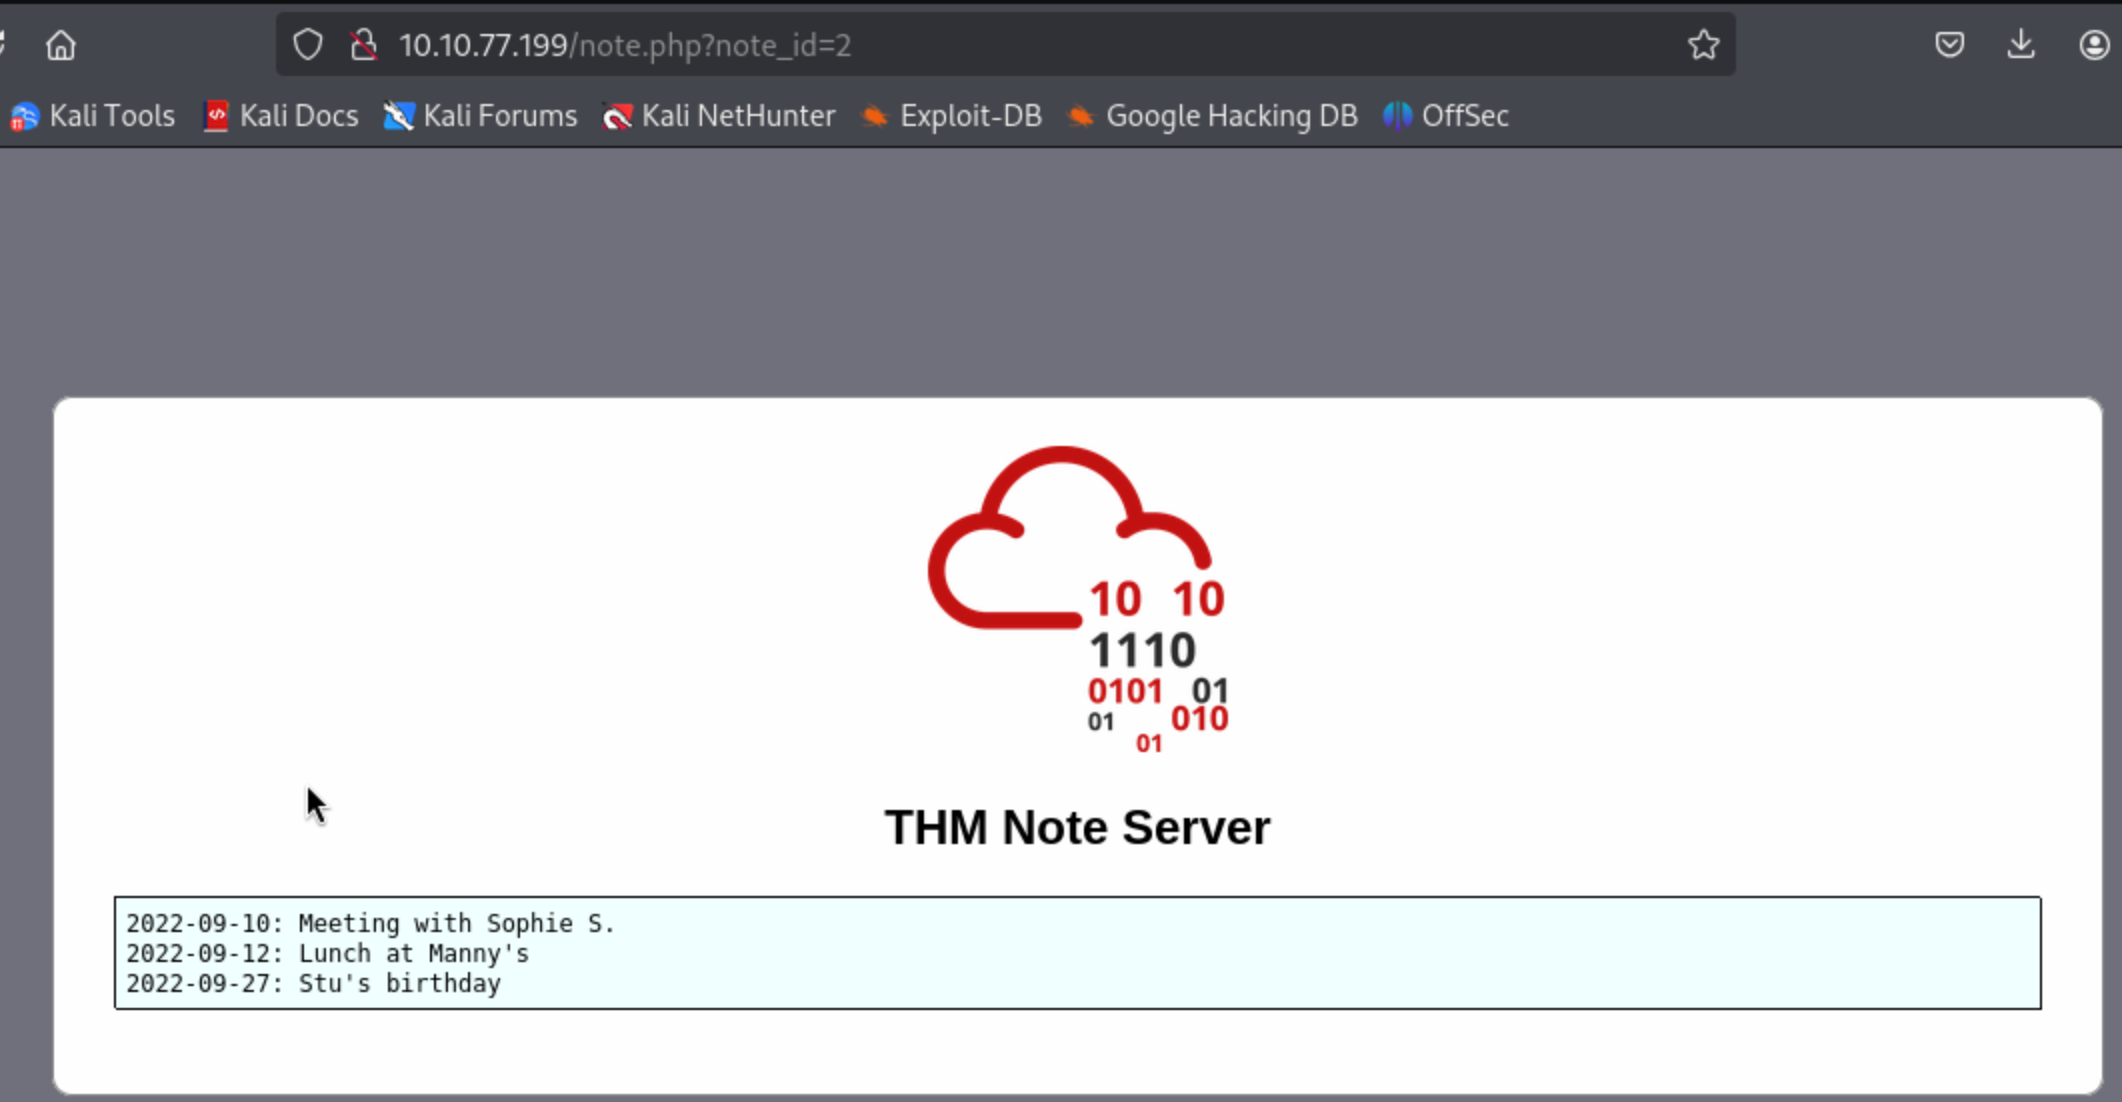Screen dimensions: 2122x1102
Task: Bookmark this page with the star icon
Action: coord(1703,45)
